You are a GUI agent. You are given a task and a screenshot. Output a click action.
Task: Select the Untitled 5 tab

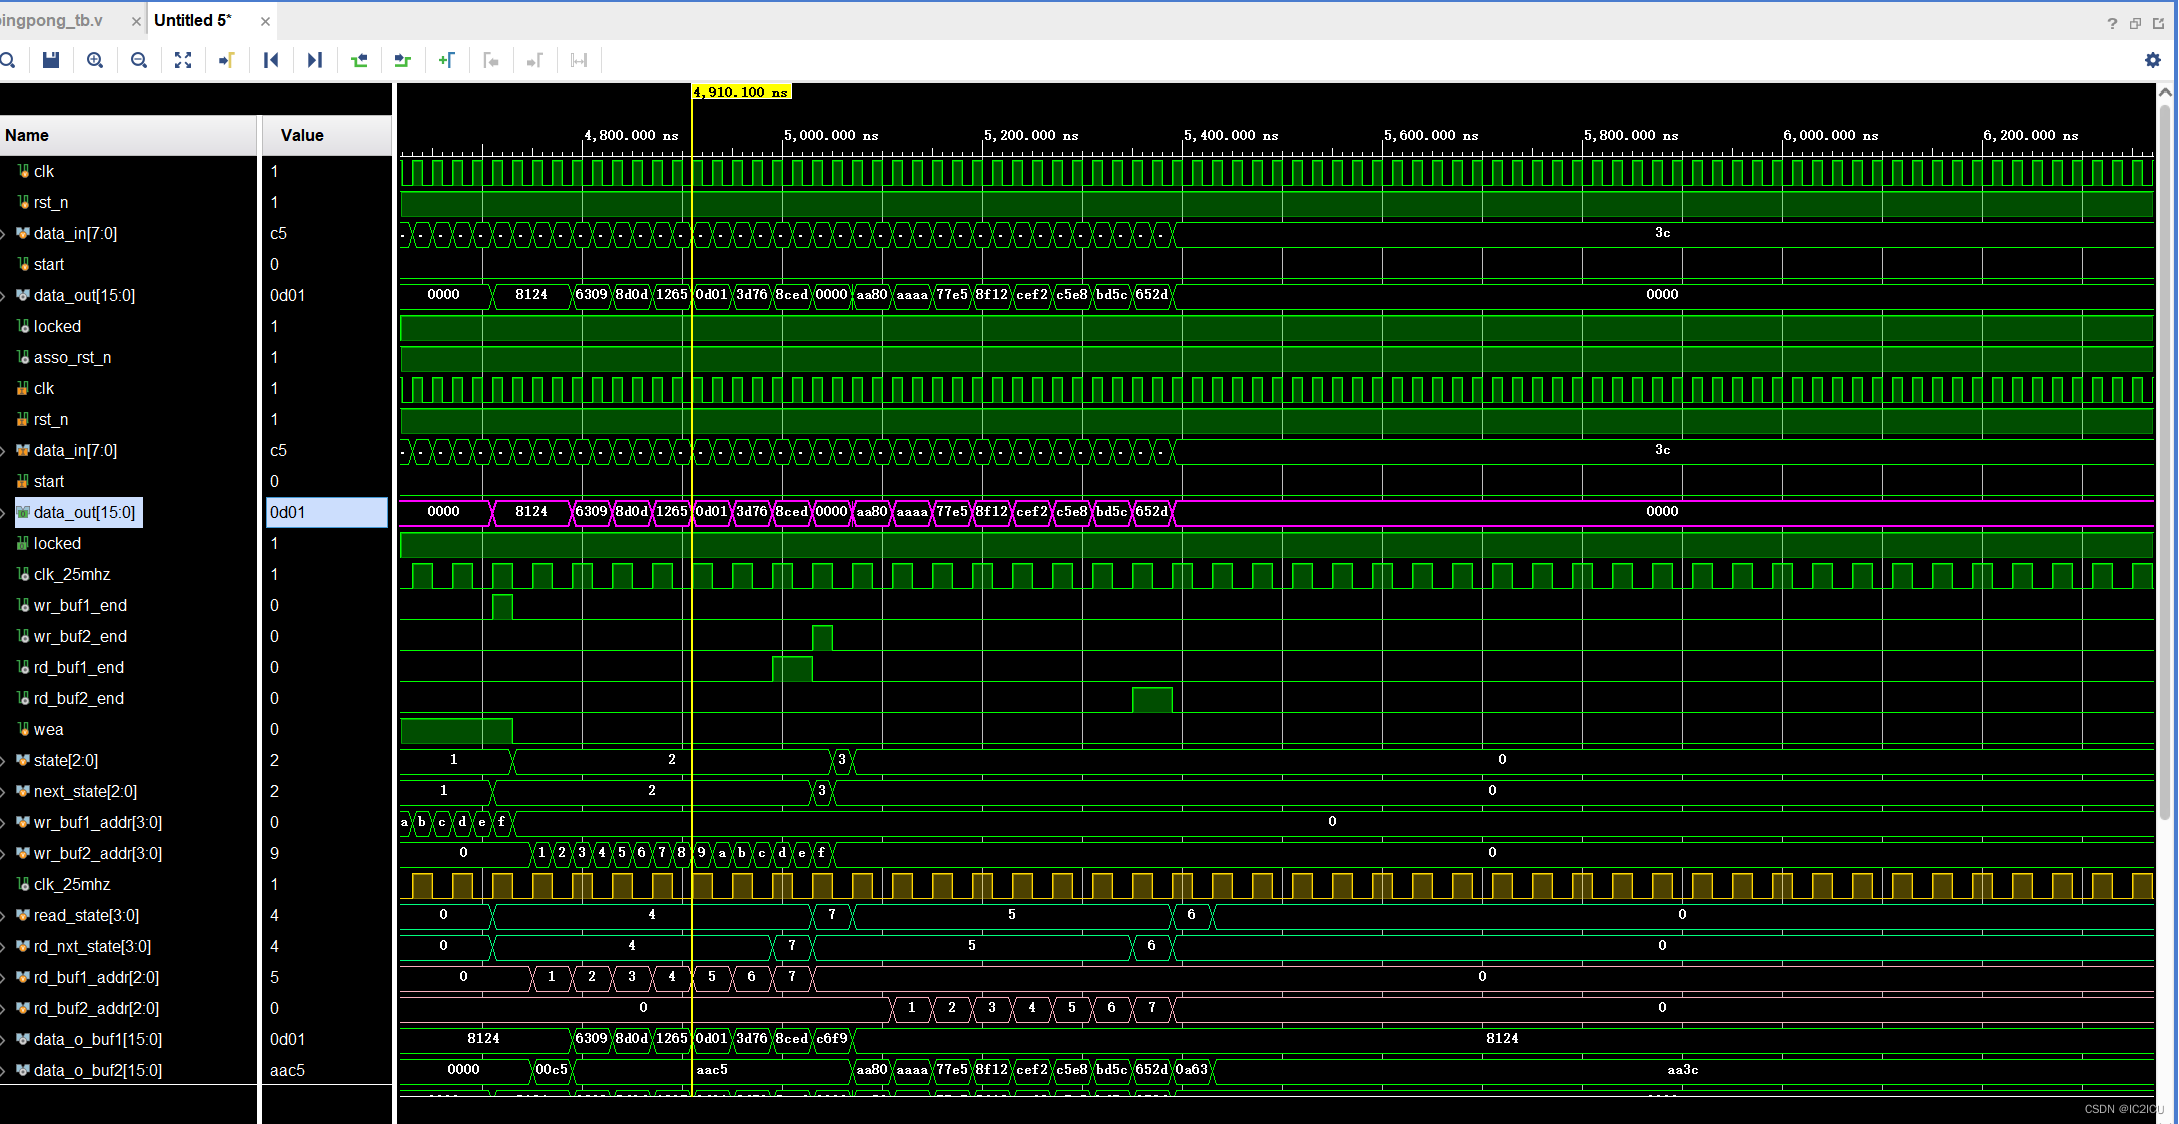[x=192, y=20]
